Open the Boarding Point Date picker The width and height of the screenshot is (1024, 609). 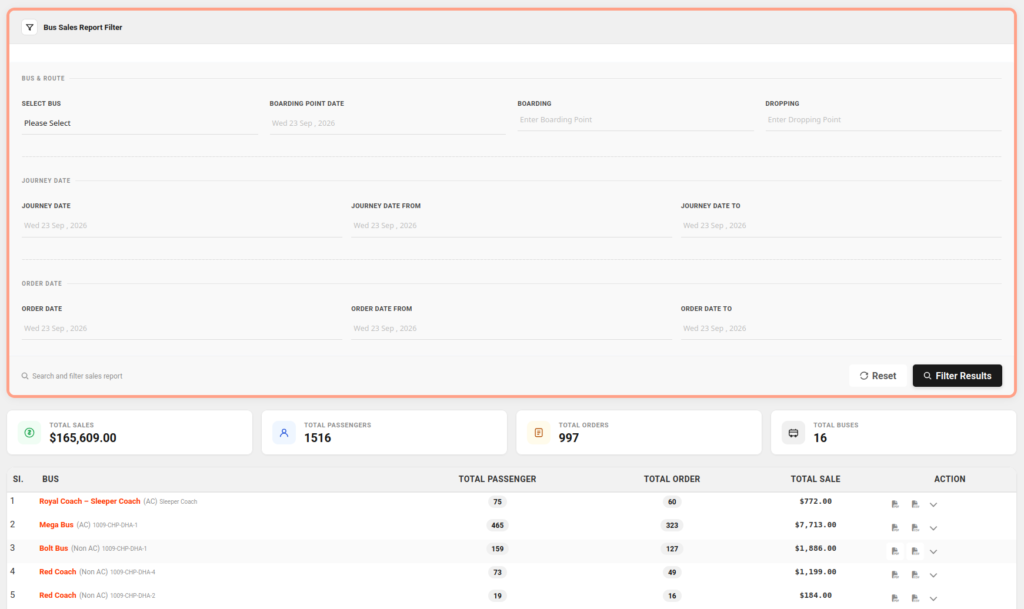pos(387,123)
